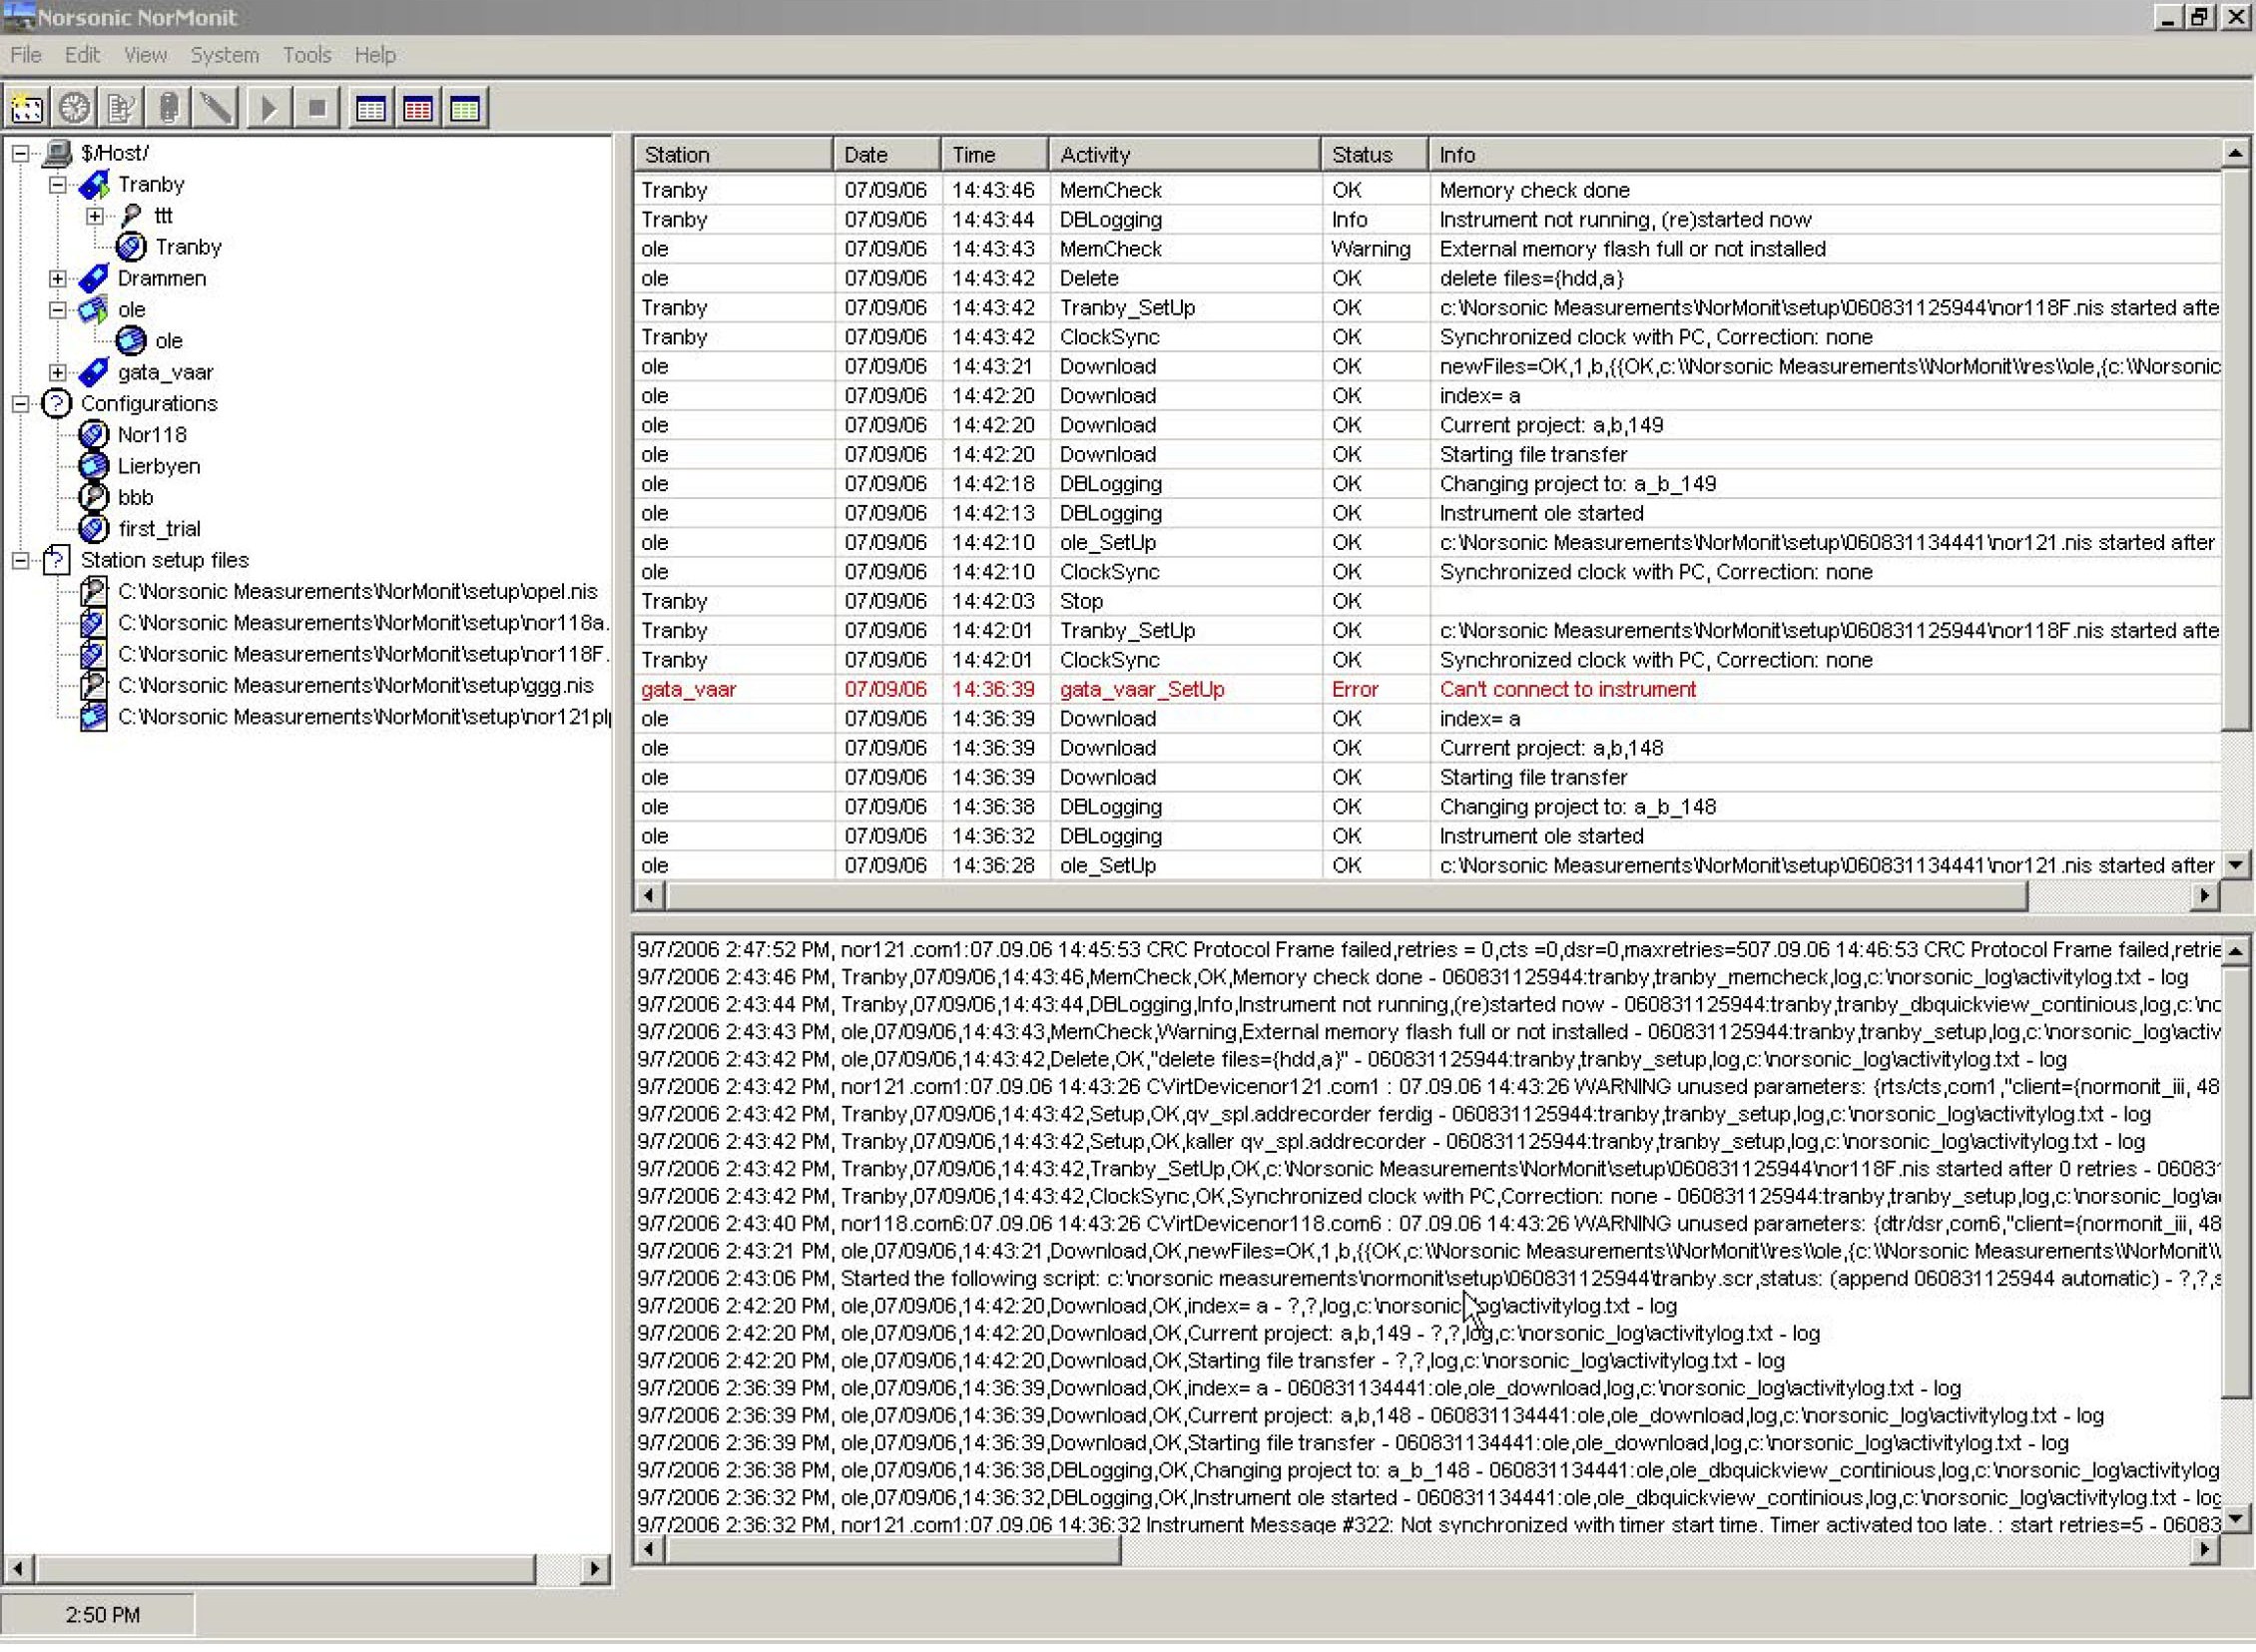Sort by the Activity column header
The image size is (2256, 1652).
(1184, 155)
